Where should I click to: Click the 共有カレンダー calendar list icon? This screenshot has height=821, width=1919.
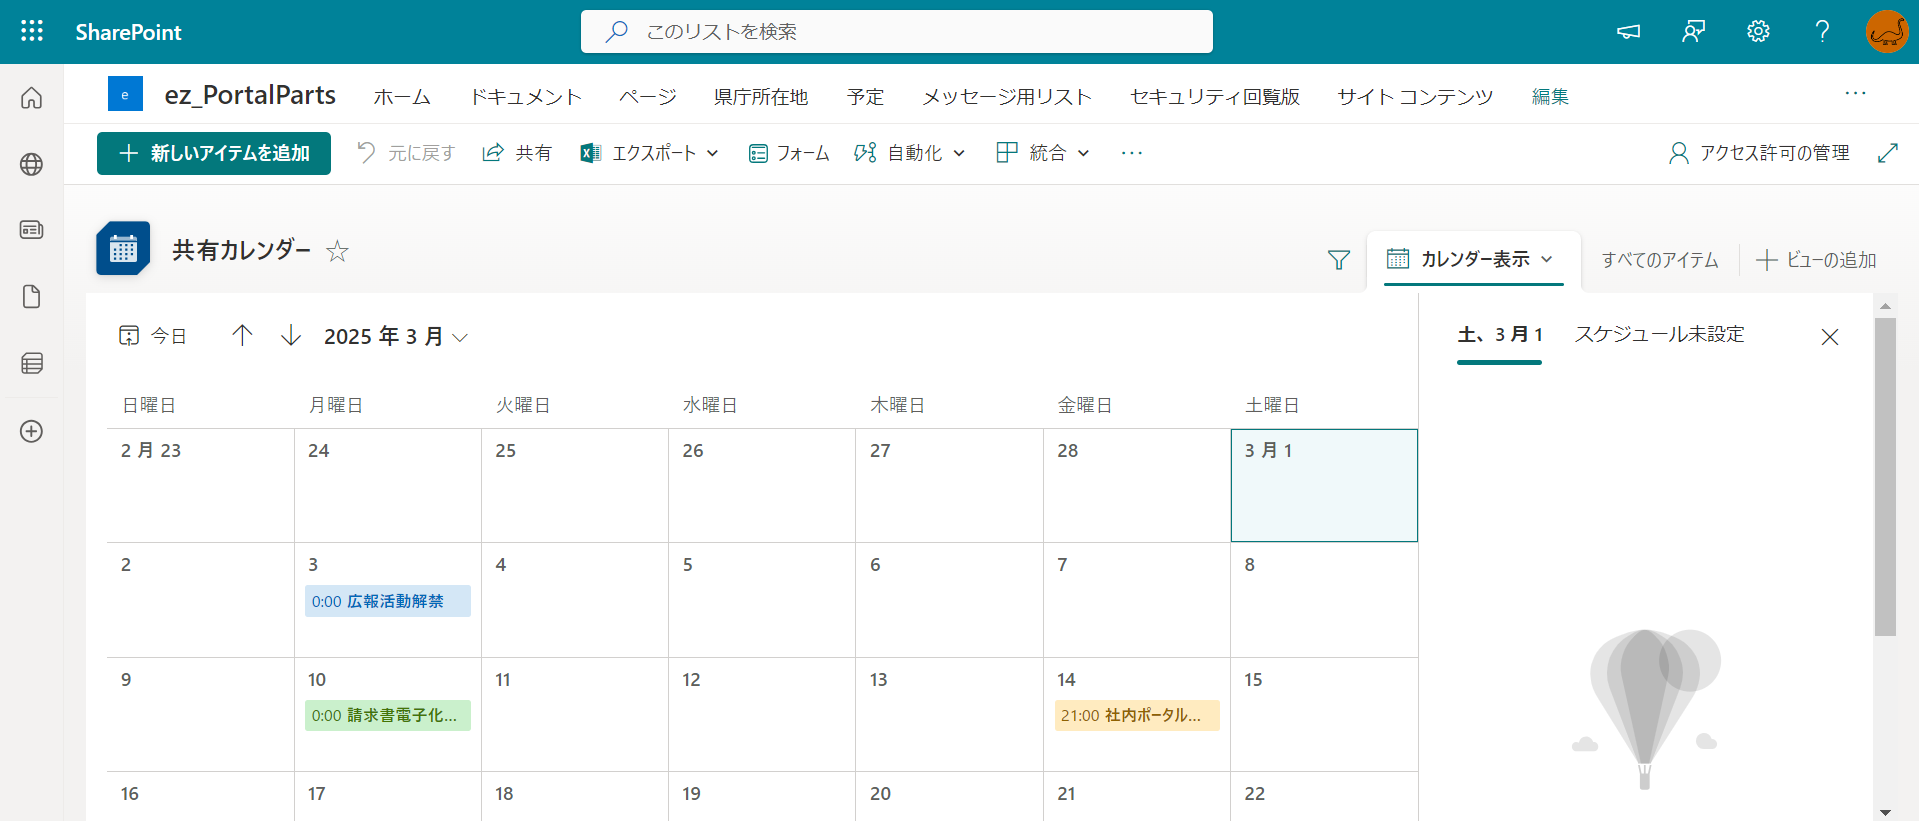pyautogui.click(x=123, y=248)
